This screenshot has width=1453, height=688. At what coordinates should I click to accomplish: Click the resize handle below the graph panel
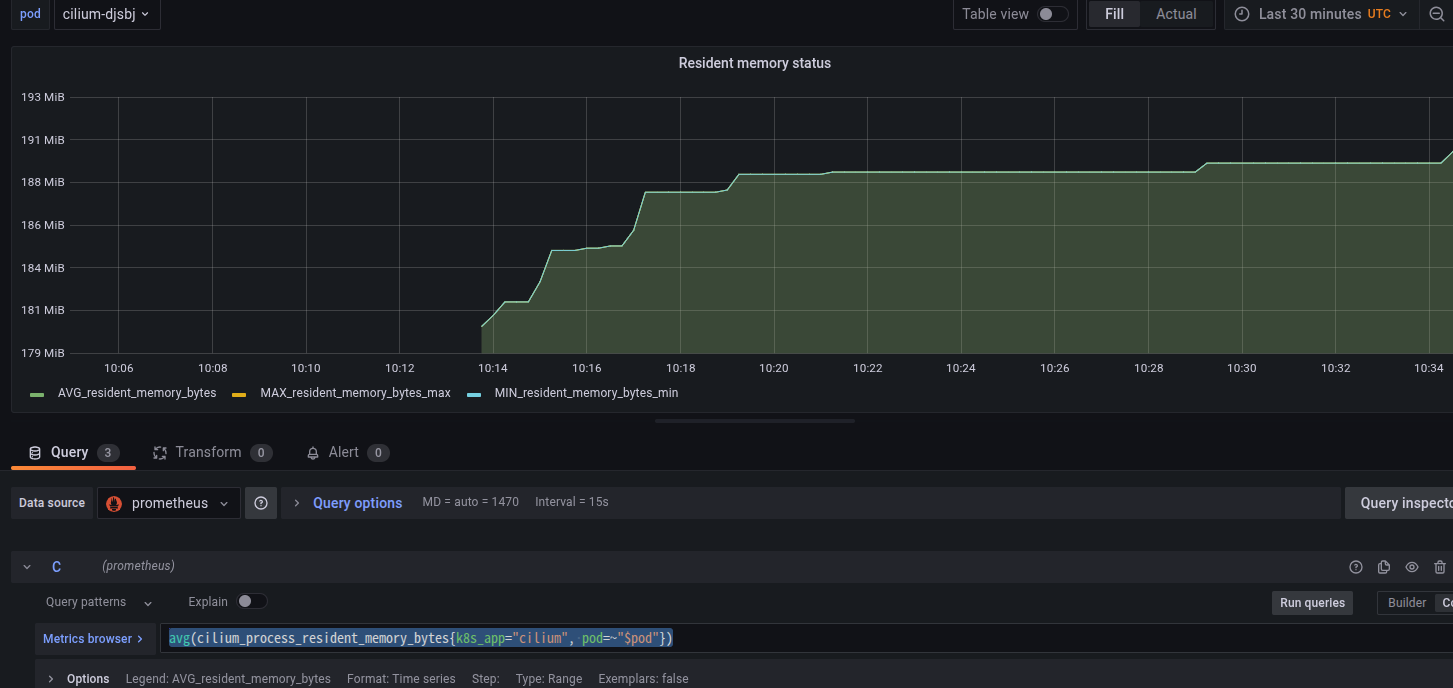point(755,421)
